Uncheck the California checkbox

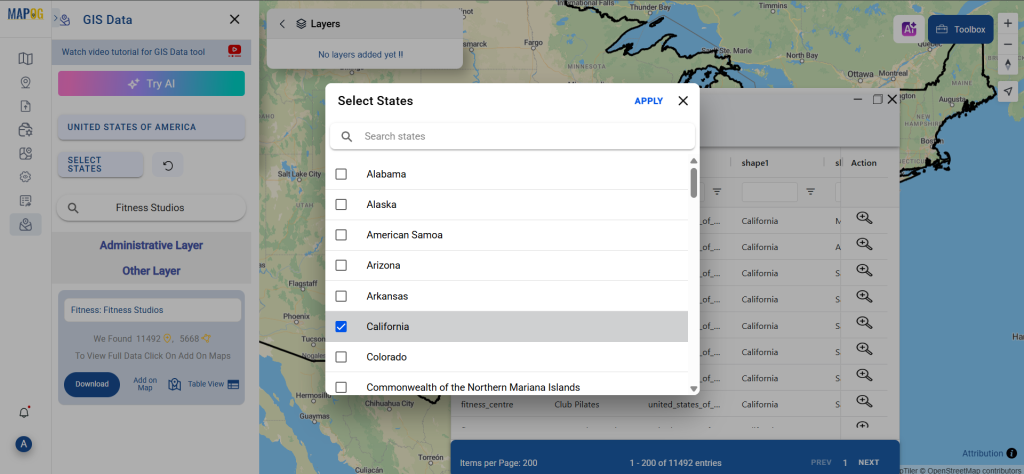[341, 327]
